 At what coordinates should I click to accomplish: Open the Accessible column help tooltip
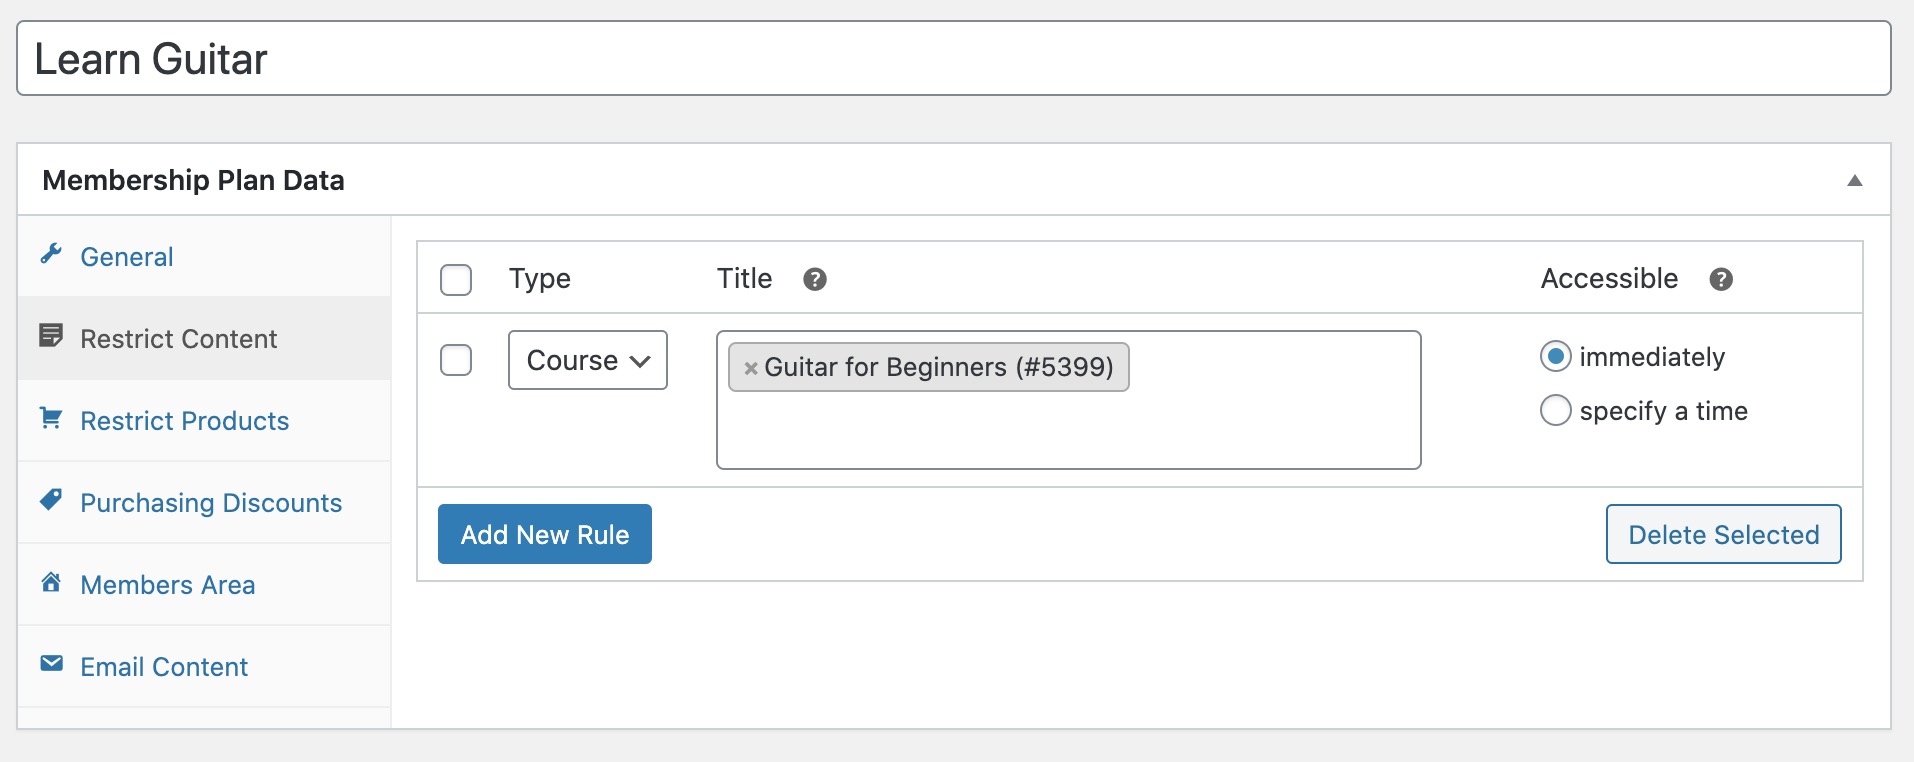pos(1722,280)
